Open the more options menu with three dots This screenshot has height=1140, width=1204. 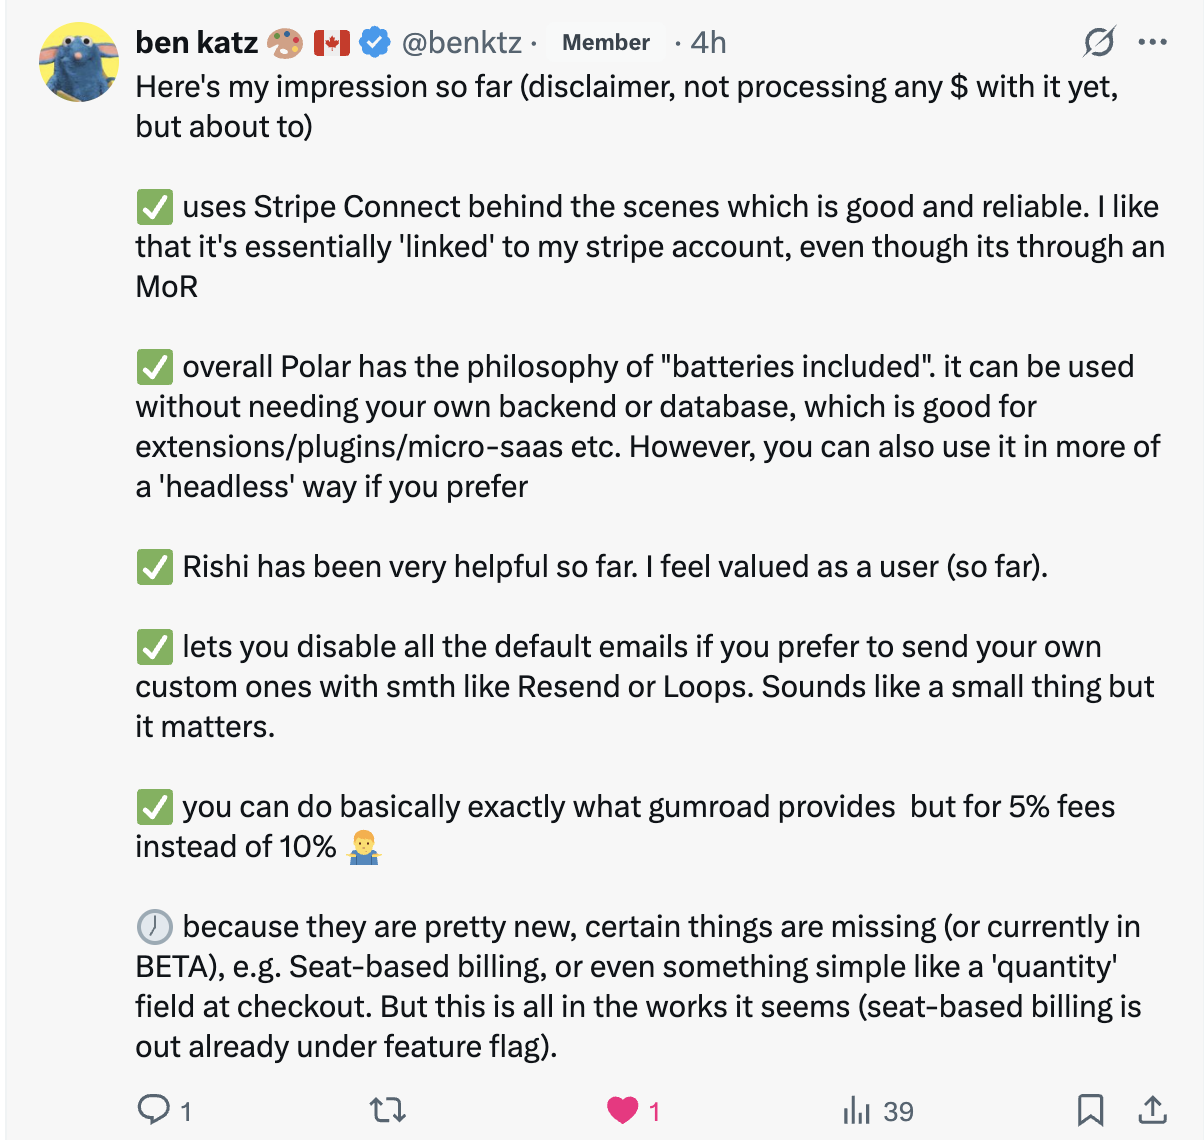(x=1153, y=41)
